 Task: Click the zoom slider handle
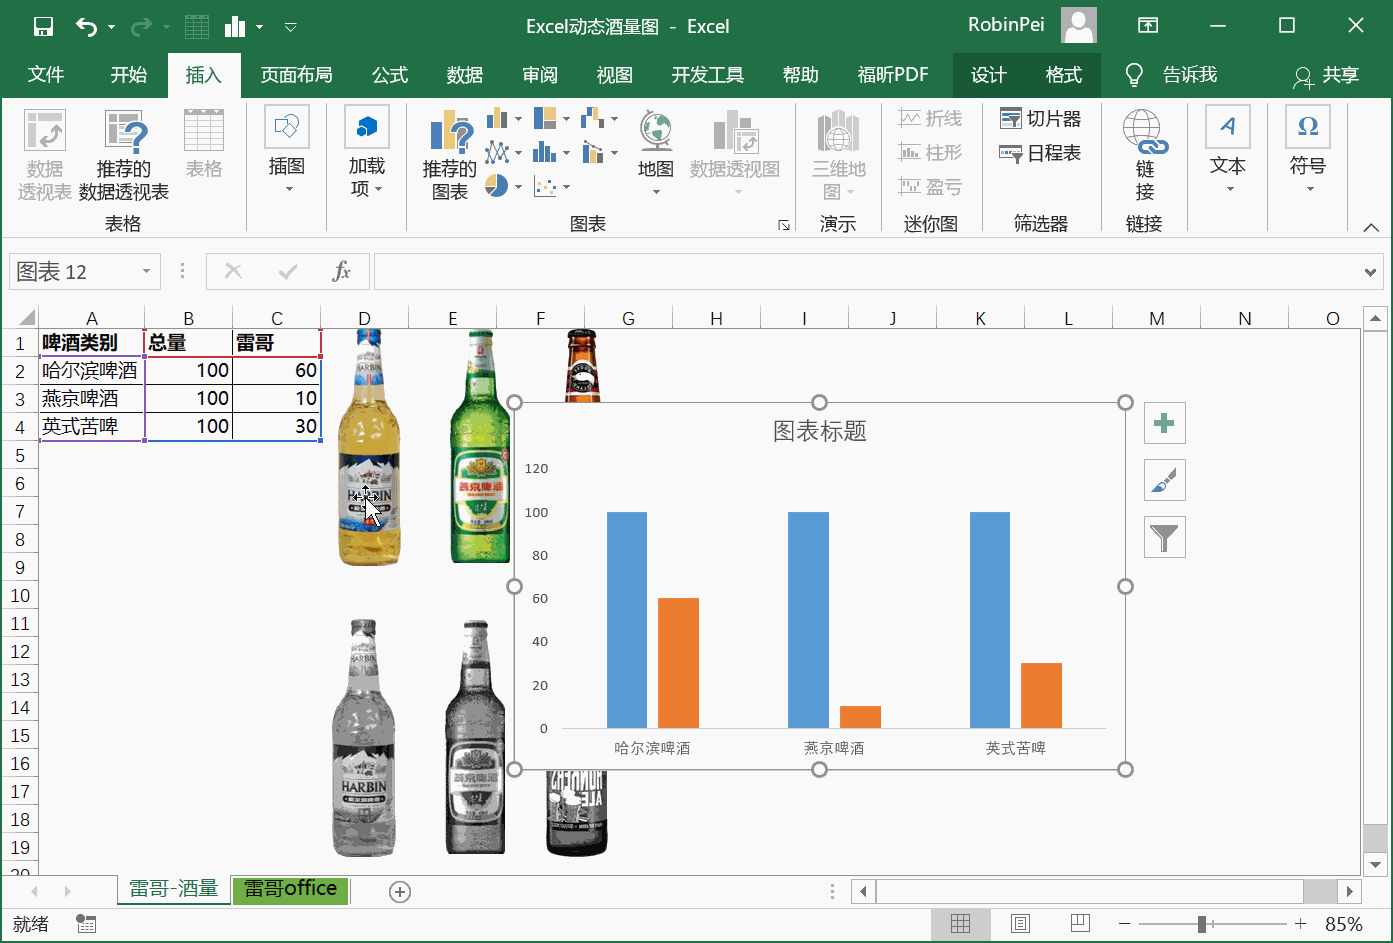tap(1202, 924)
